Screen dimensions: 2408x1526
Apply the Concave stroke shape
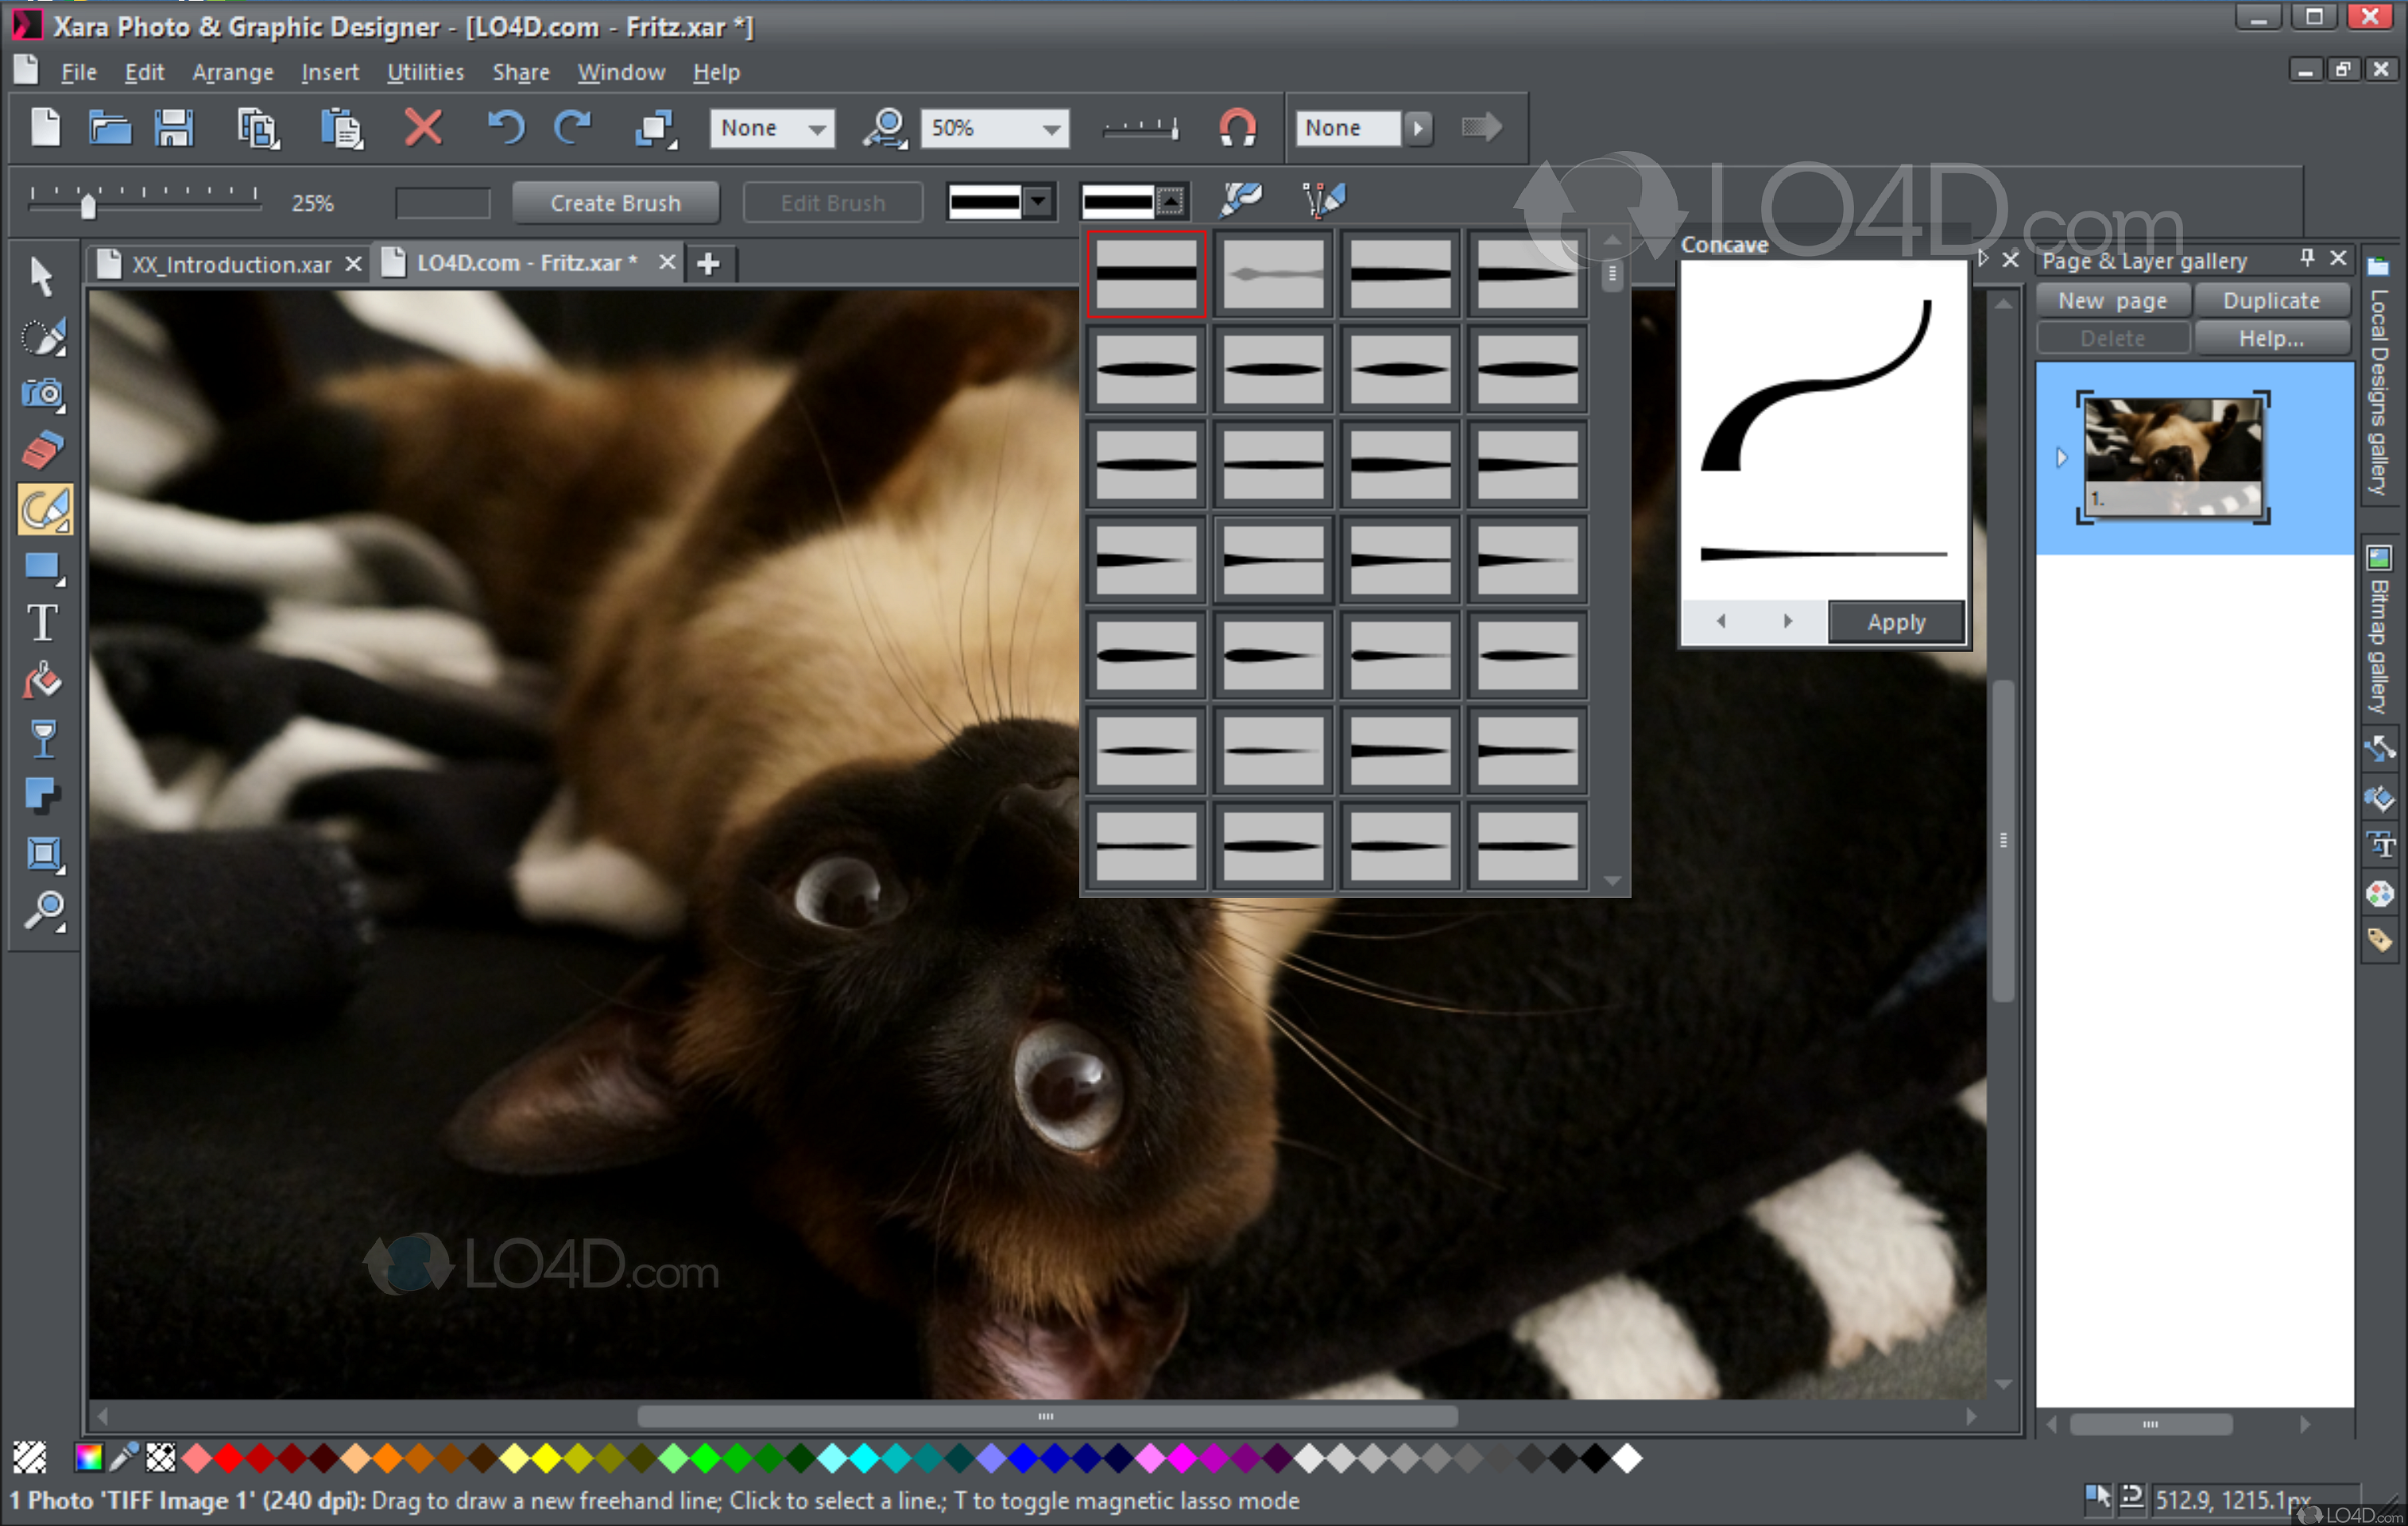click(x=1896, y=621)
